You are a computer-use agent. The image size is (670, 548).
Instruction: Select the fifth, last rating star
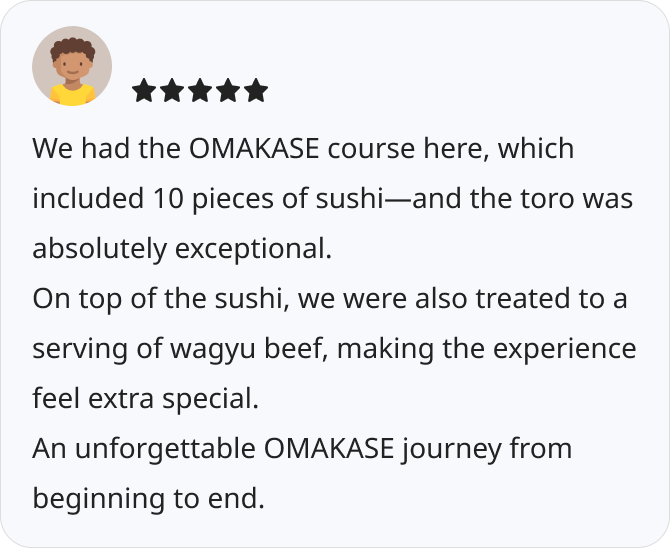point(256,91)
